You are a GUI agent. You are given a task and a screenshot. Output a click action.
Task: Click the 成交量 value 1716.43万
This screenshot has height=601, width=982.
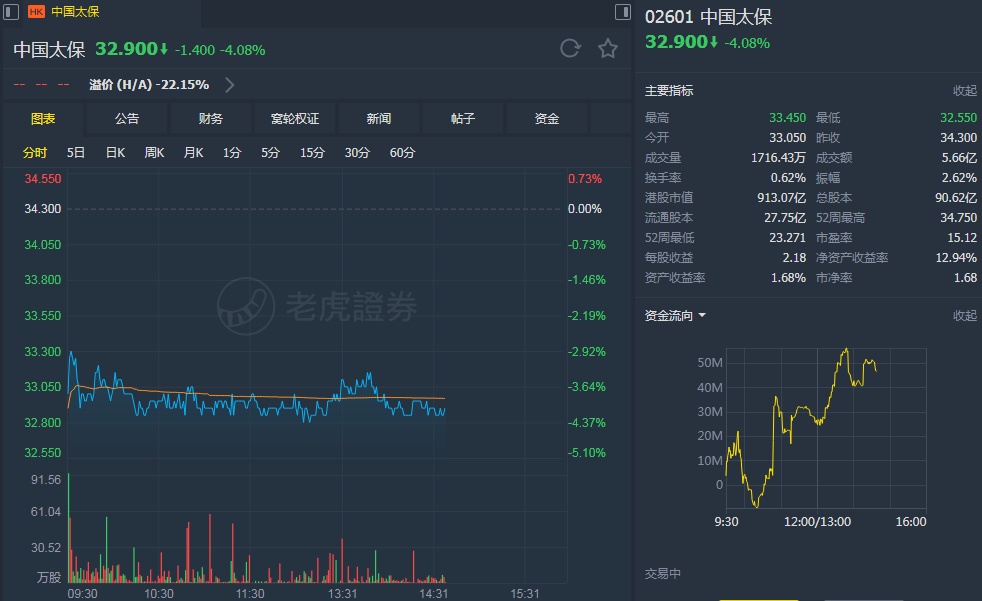click(x=778, y=158)
